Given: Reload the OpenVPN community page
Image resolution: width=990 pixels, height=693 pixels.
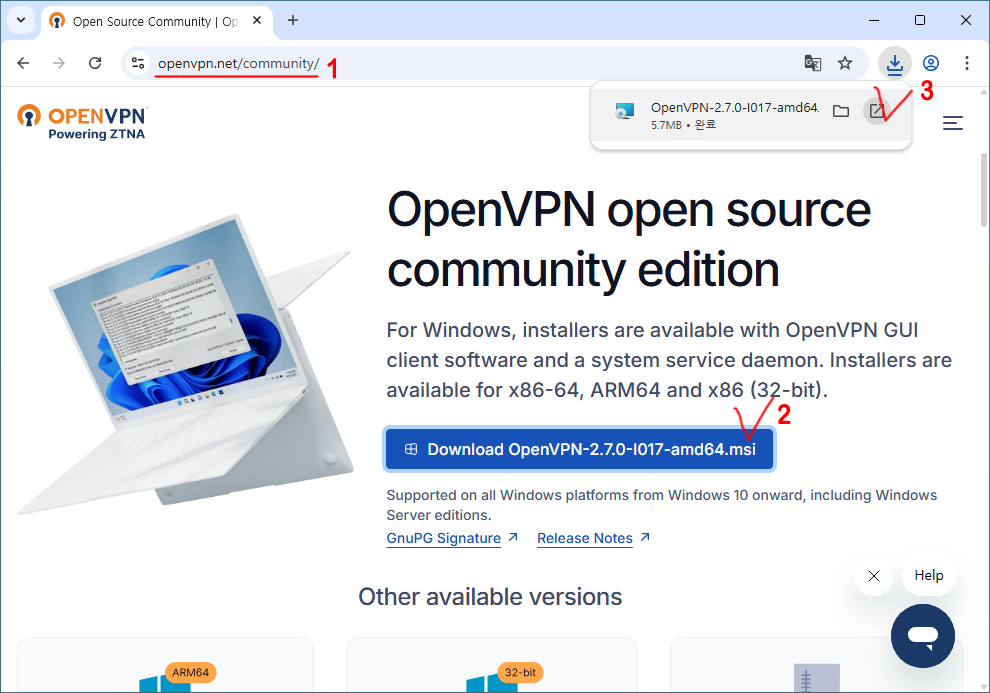Looking at the screenshot, I should coord(95,63).
